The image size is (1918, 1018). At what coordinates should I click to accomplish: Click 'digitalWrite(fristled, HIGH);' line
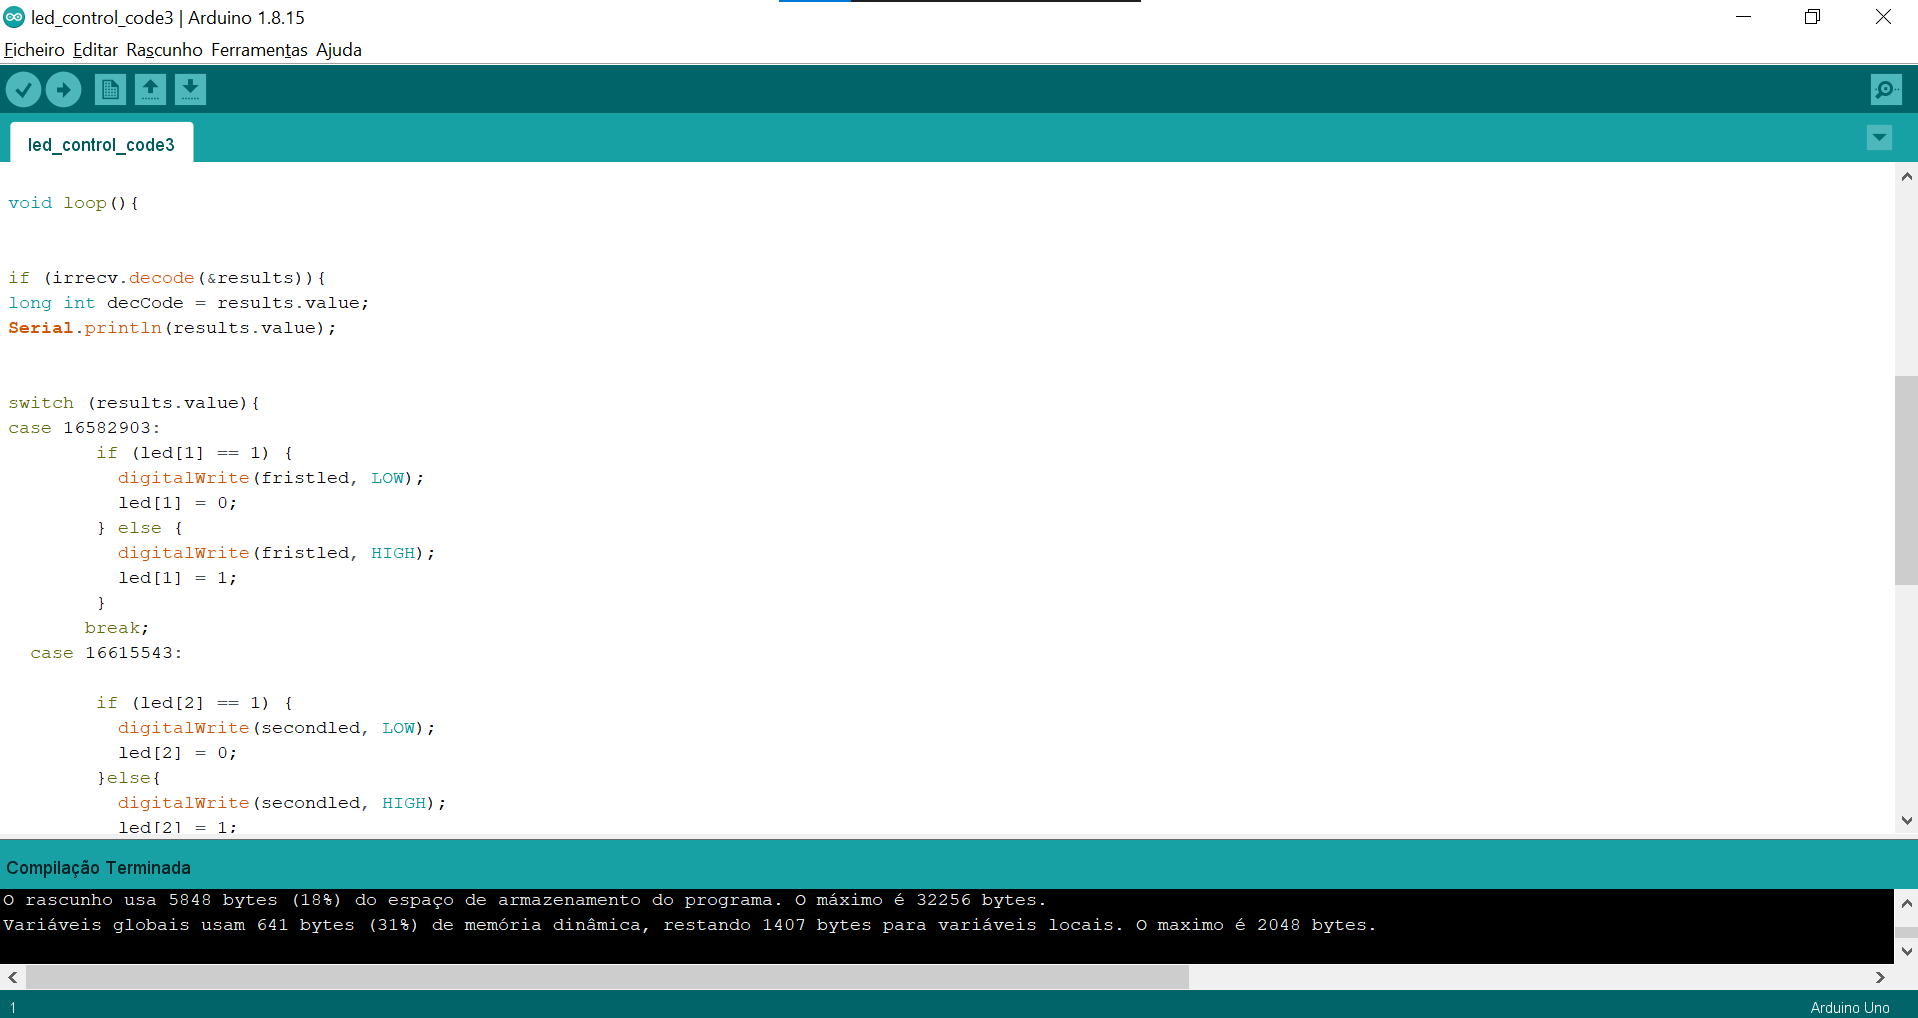click(277, 553)
